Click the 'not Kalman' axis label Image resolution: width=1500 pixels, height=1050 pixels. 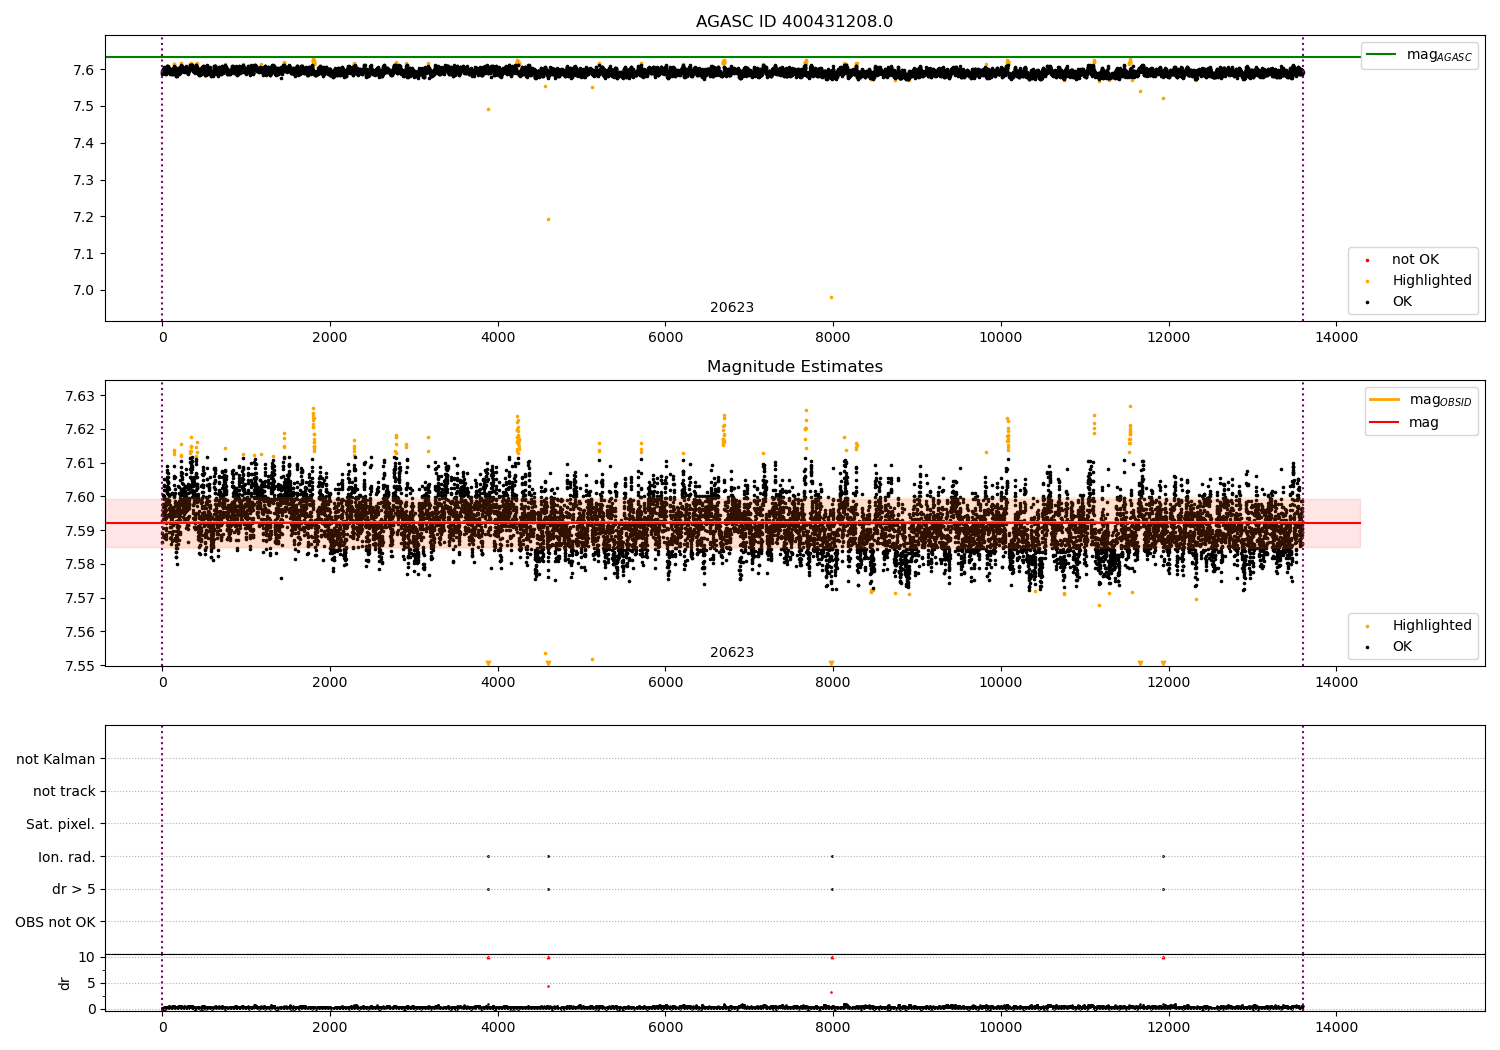pyautogui.click(x=56, y=759)
